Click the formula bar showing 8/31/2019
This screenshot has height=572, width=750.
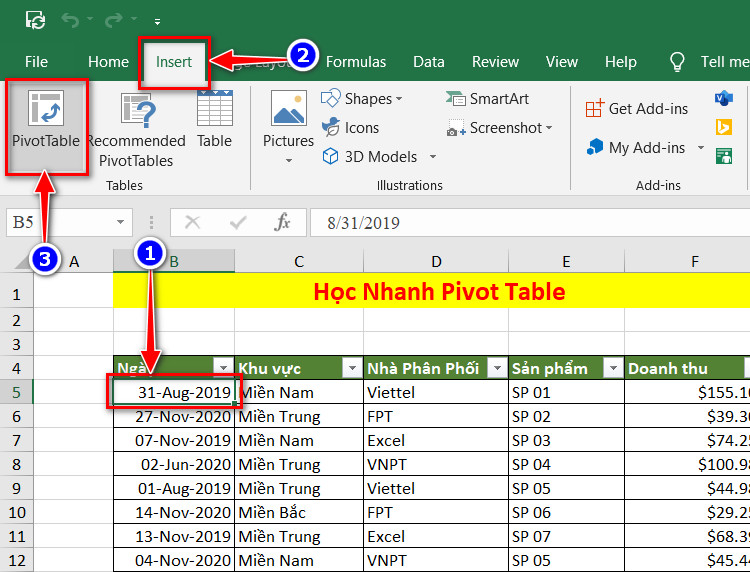529,223
